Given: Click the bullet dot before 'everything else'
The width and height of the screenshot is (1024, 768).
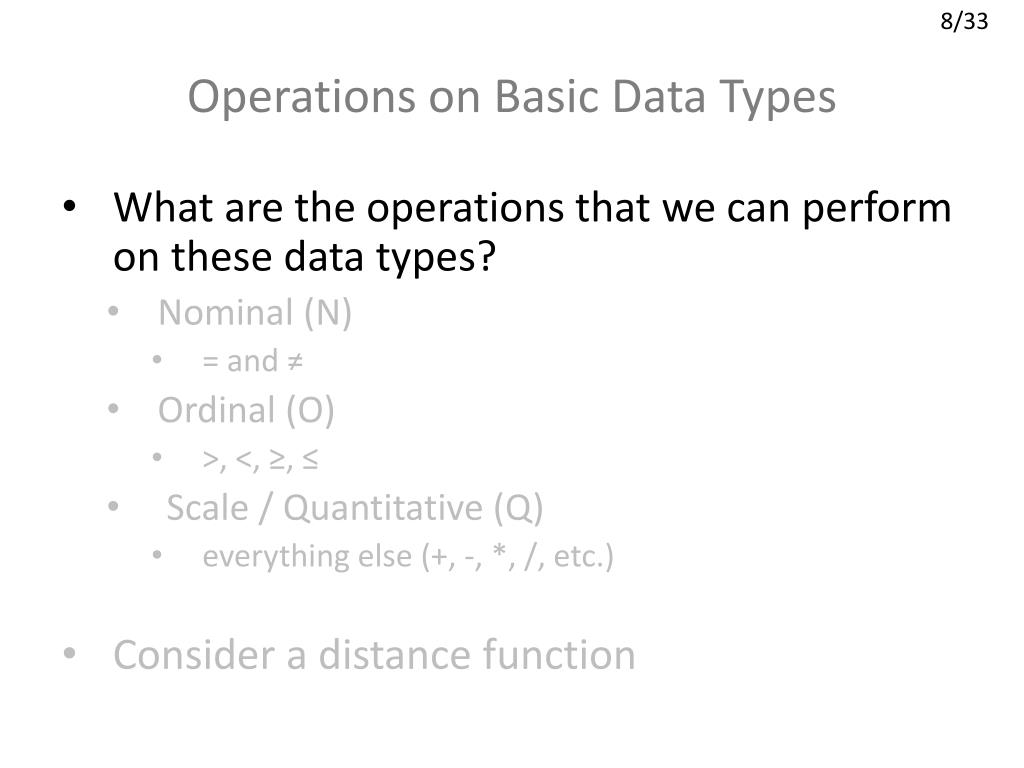Looking at the screenshot, I should click(157, 555).
